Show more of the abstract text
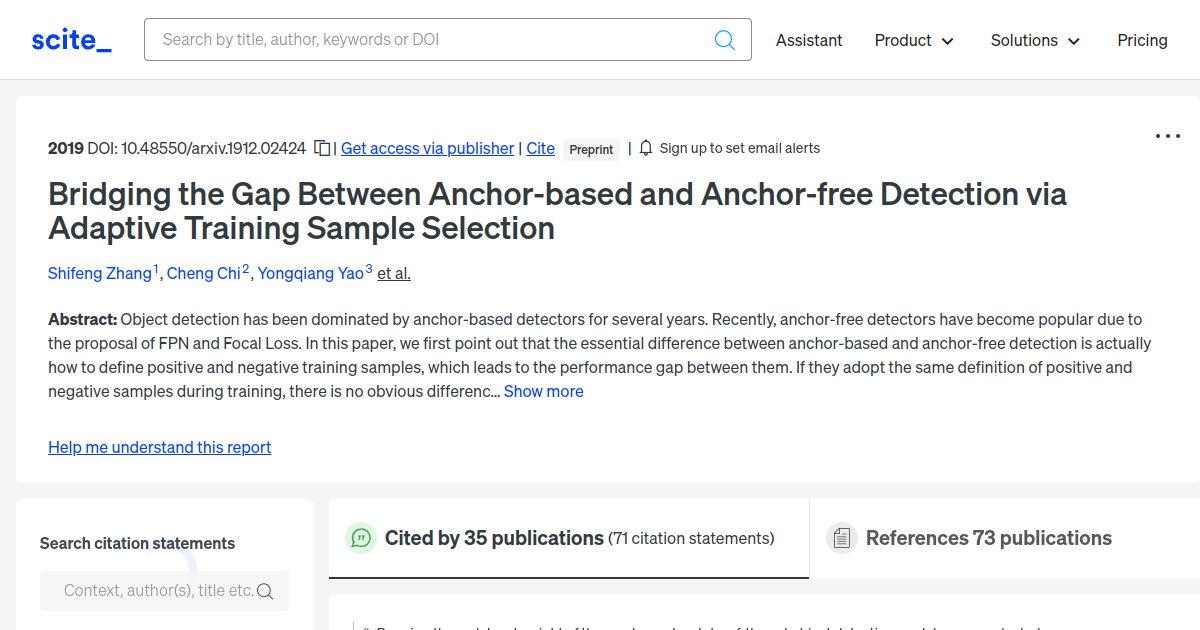 (543, 391)
